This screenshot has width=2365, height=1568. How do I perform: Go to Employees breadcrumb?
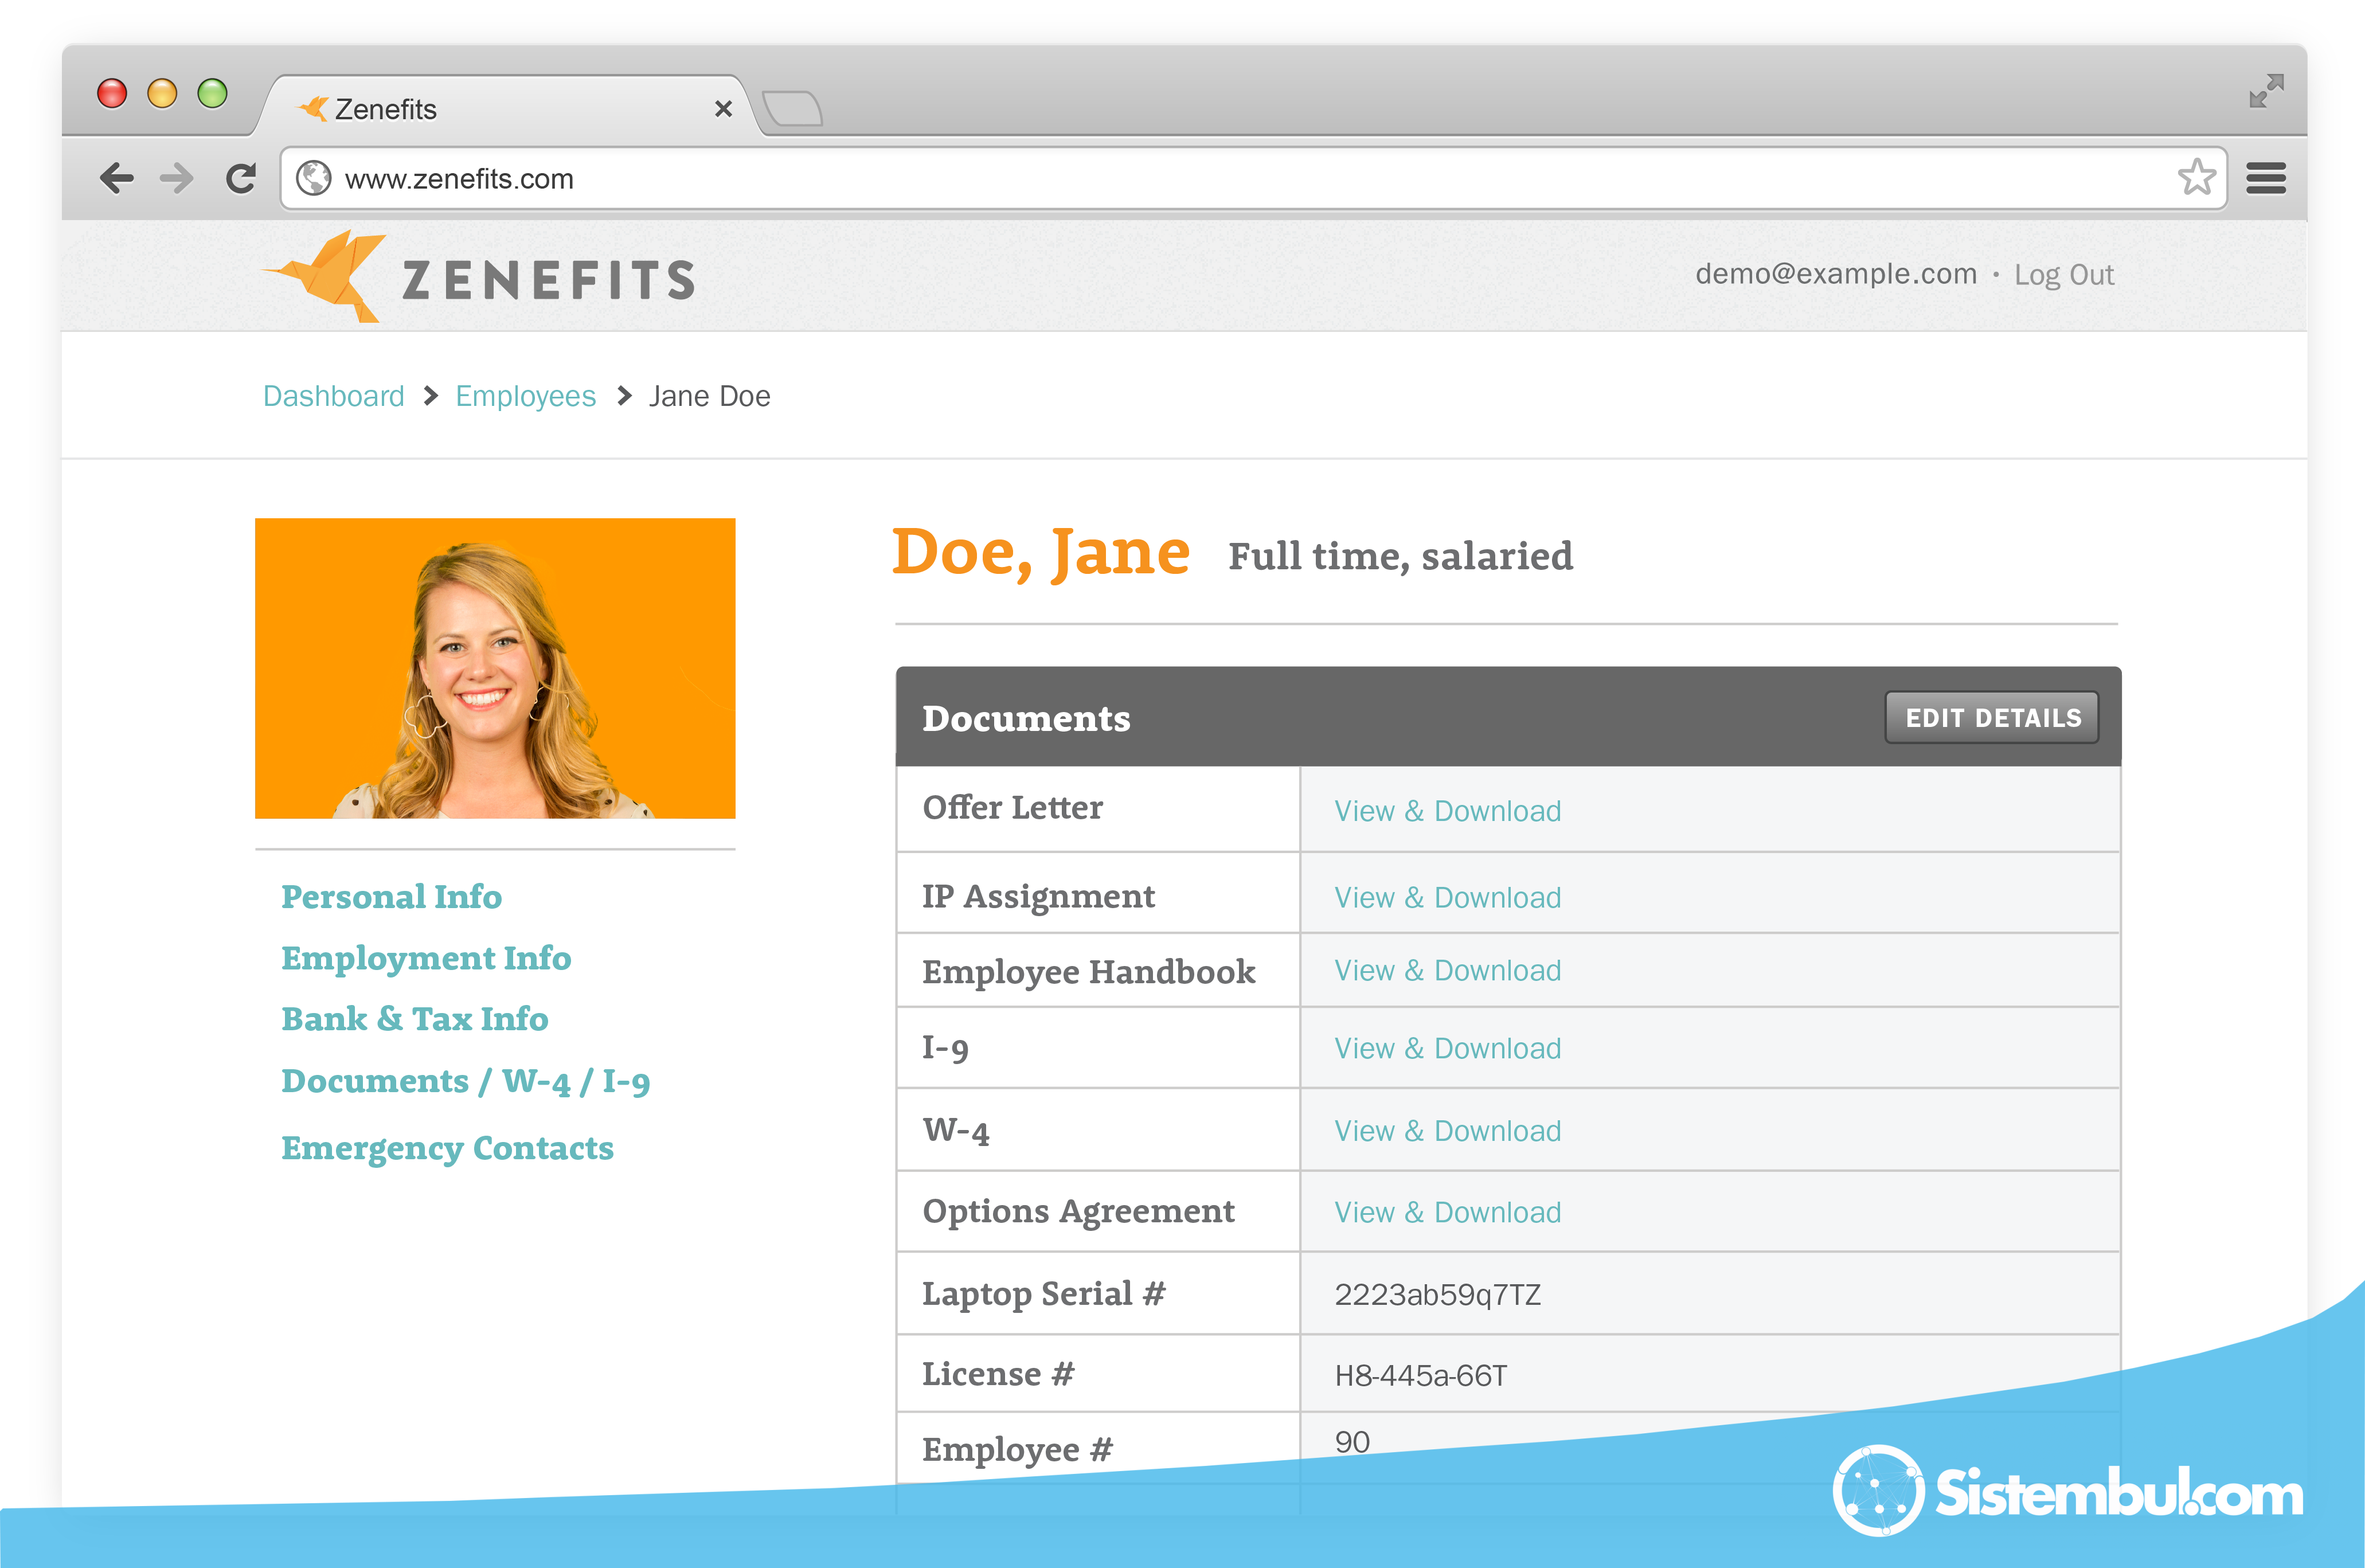525,396
